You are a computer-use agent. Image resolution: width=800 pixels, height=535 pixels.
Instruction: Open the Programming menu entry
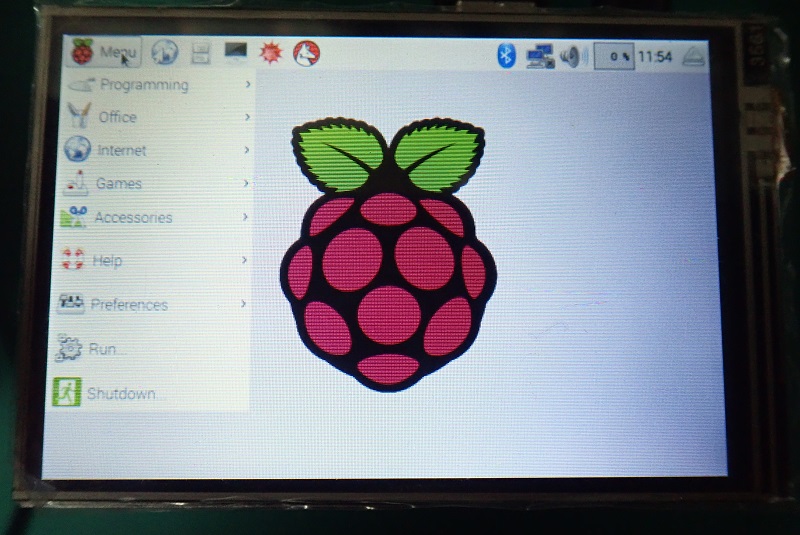[x=159, y=85]
